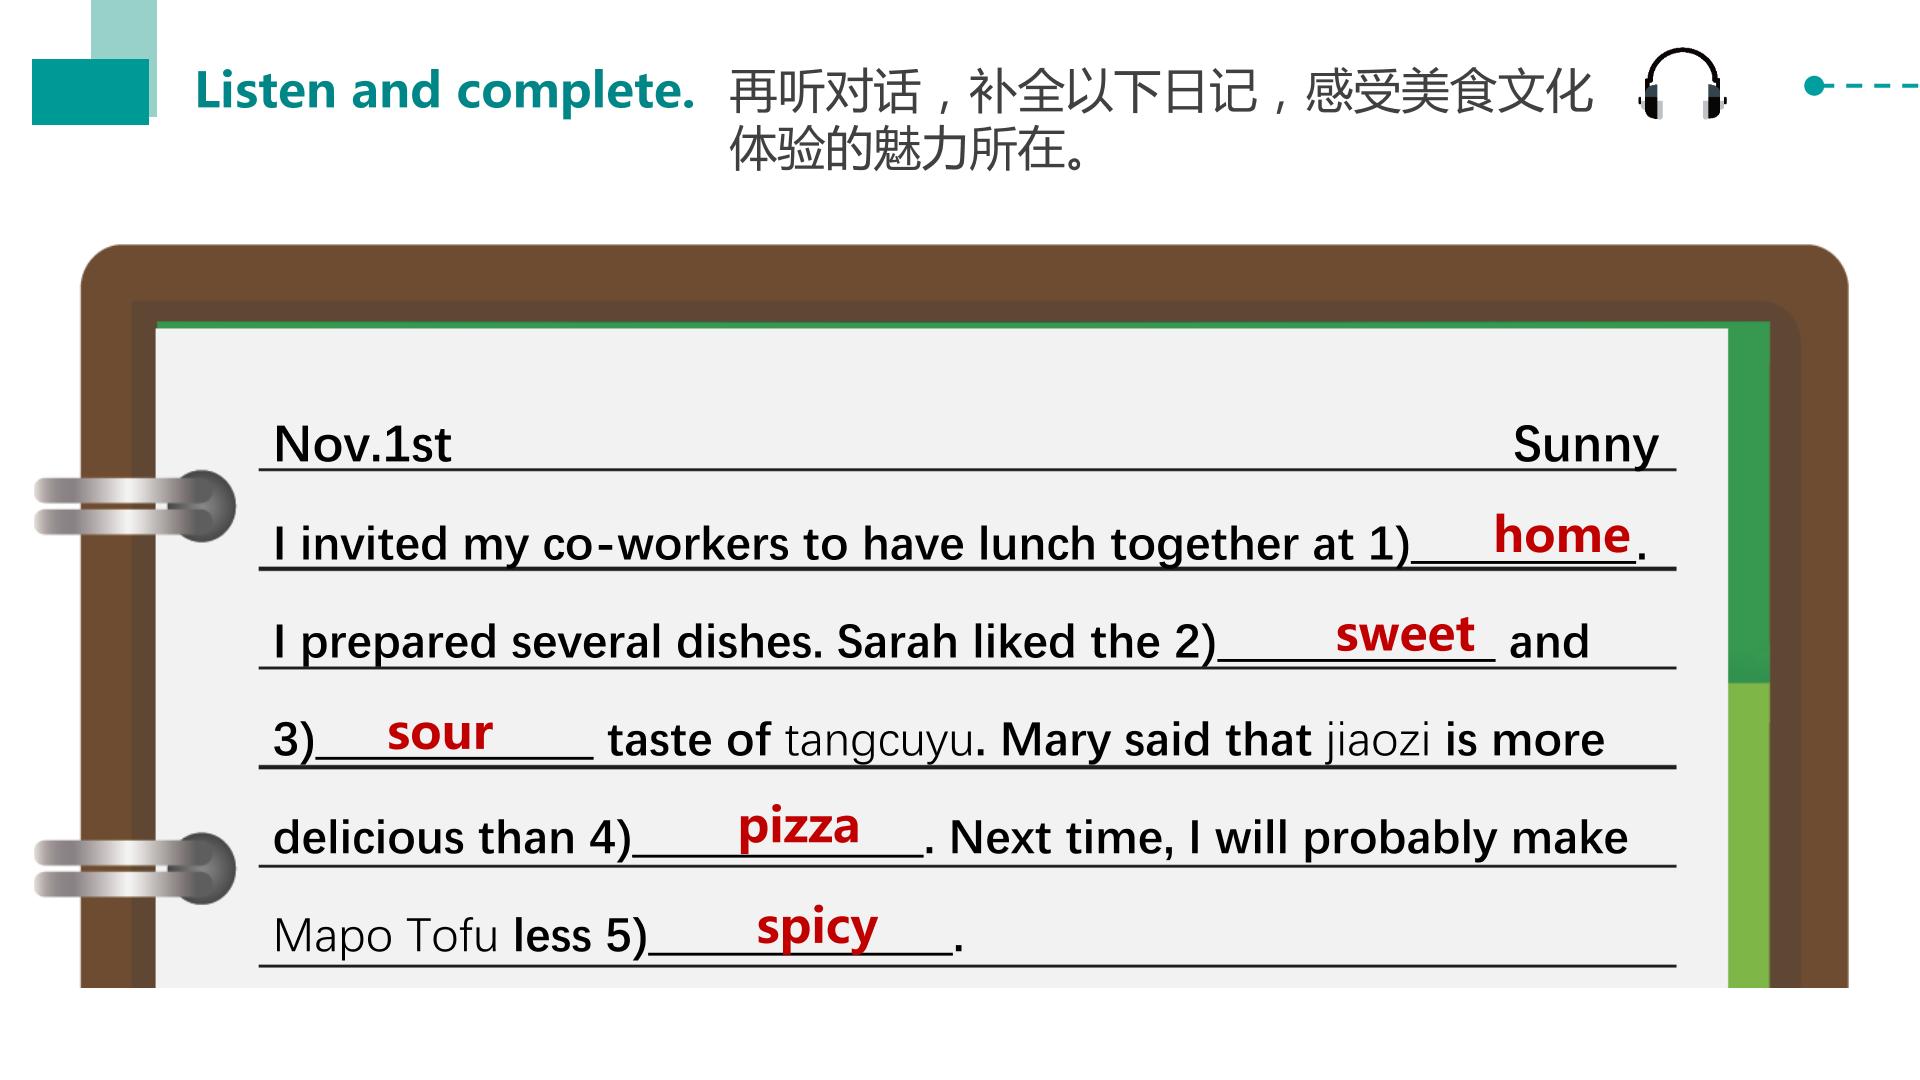Click the light green bookmark tab on notebook
1920x1080 pixels.
pyautogui.click(x=1748, y=836)
